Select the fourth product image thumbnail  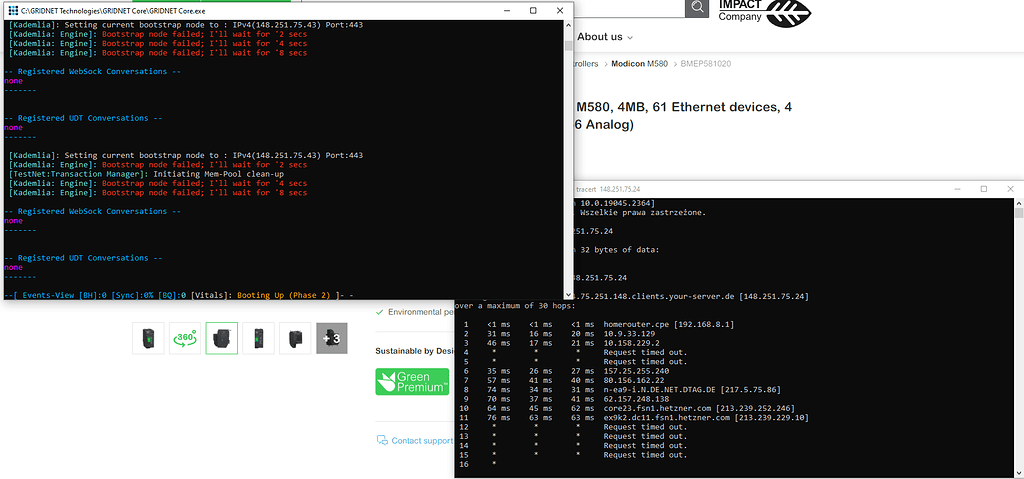pos(259,338)
